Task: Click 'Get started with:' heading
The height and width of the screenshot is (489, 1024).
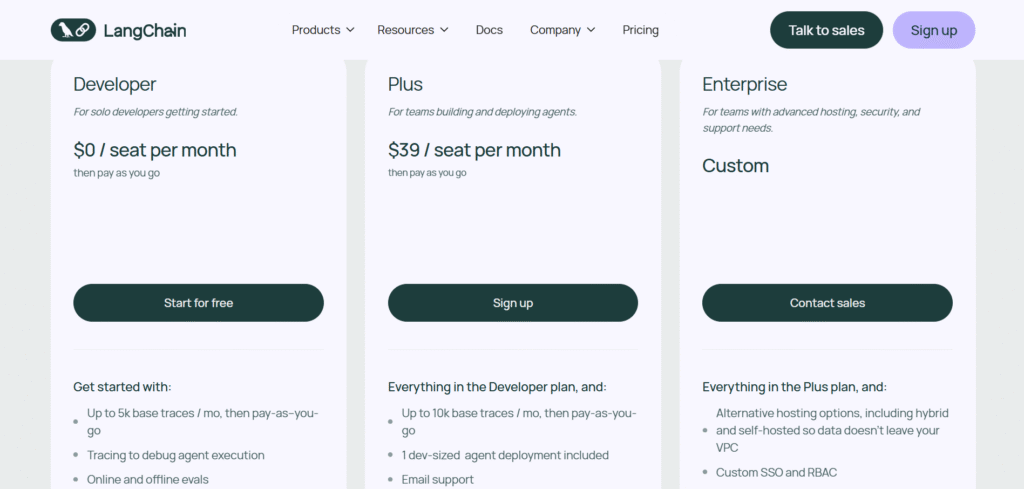Action: (122, 386)
